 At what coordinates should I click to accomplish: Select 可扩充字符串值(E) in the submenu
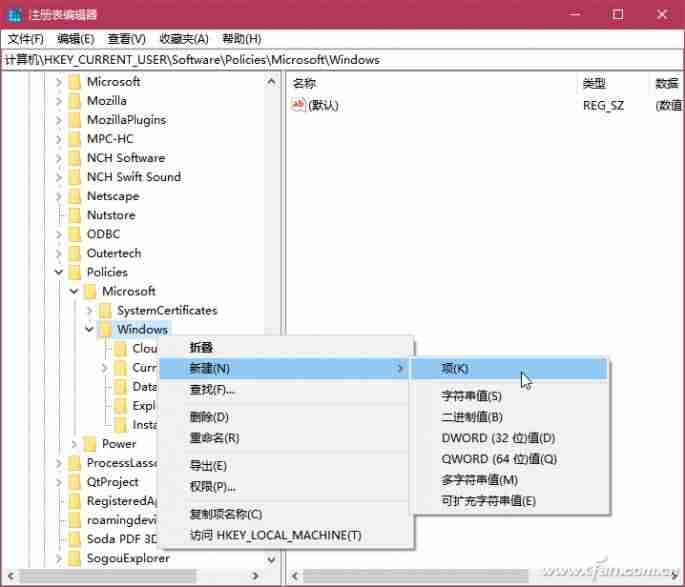click(511, 501)
